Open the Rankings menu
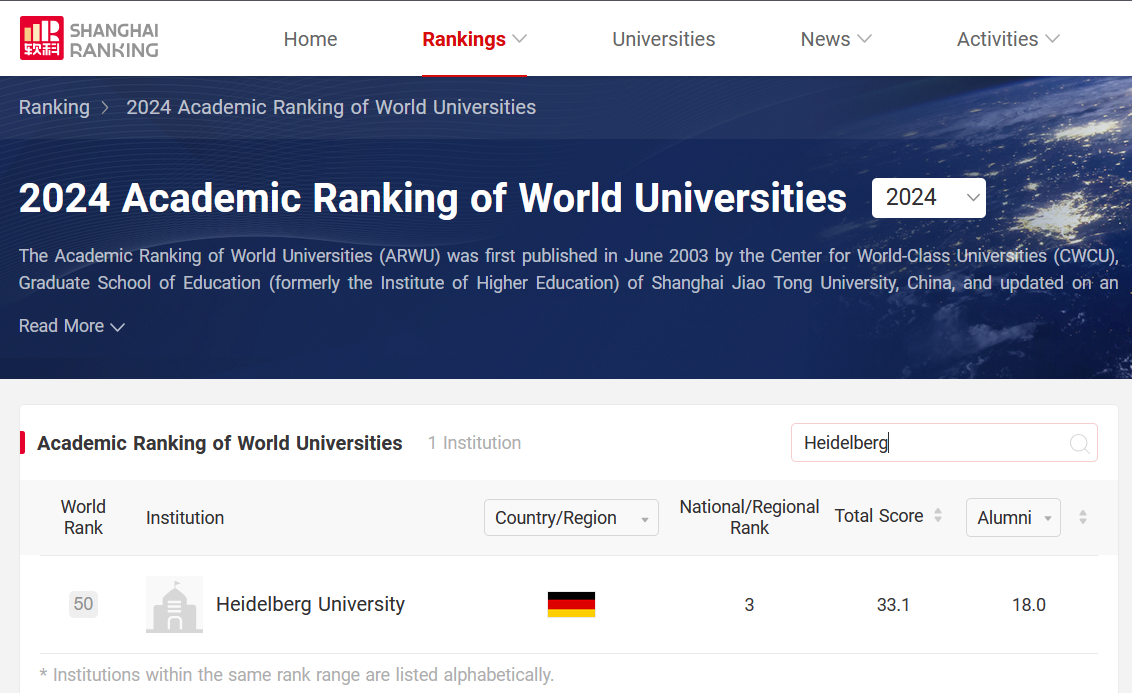 474,39
